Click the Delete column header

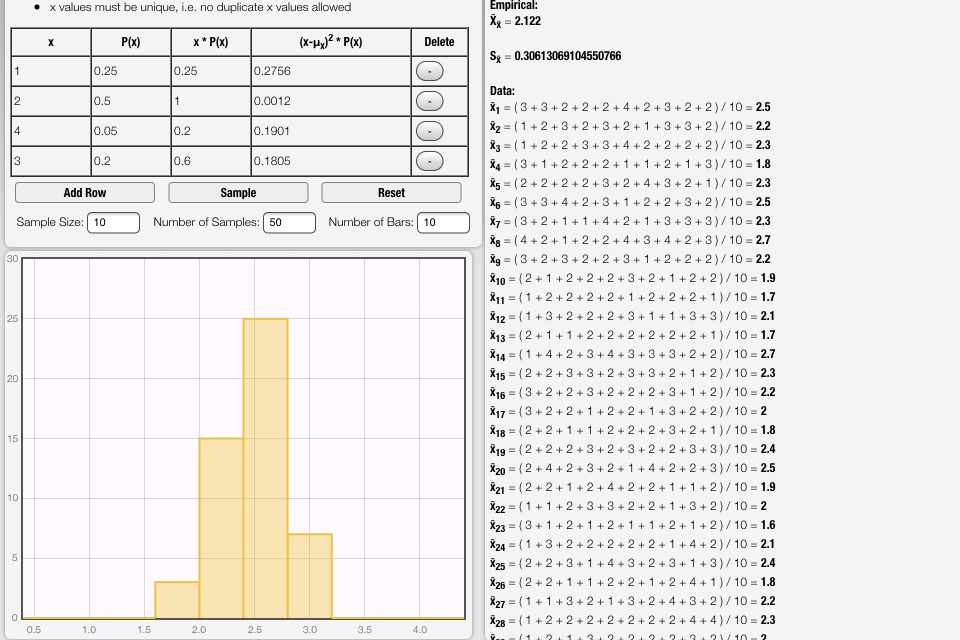pos(440,42)
